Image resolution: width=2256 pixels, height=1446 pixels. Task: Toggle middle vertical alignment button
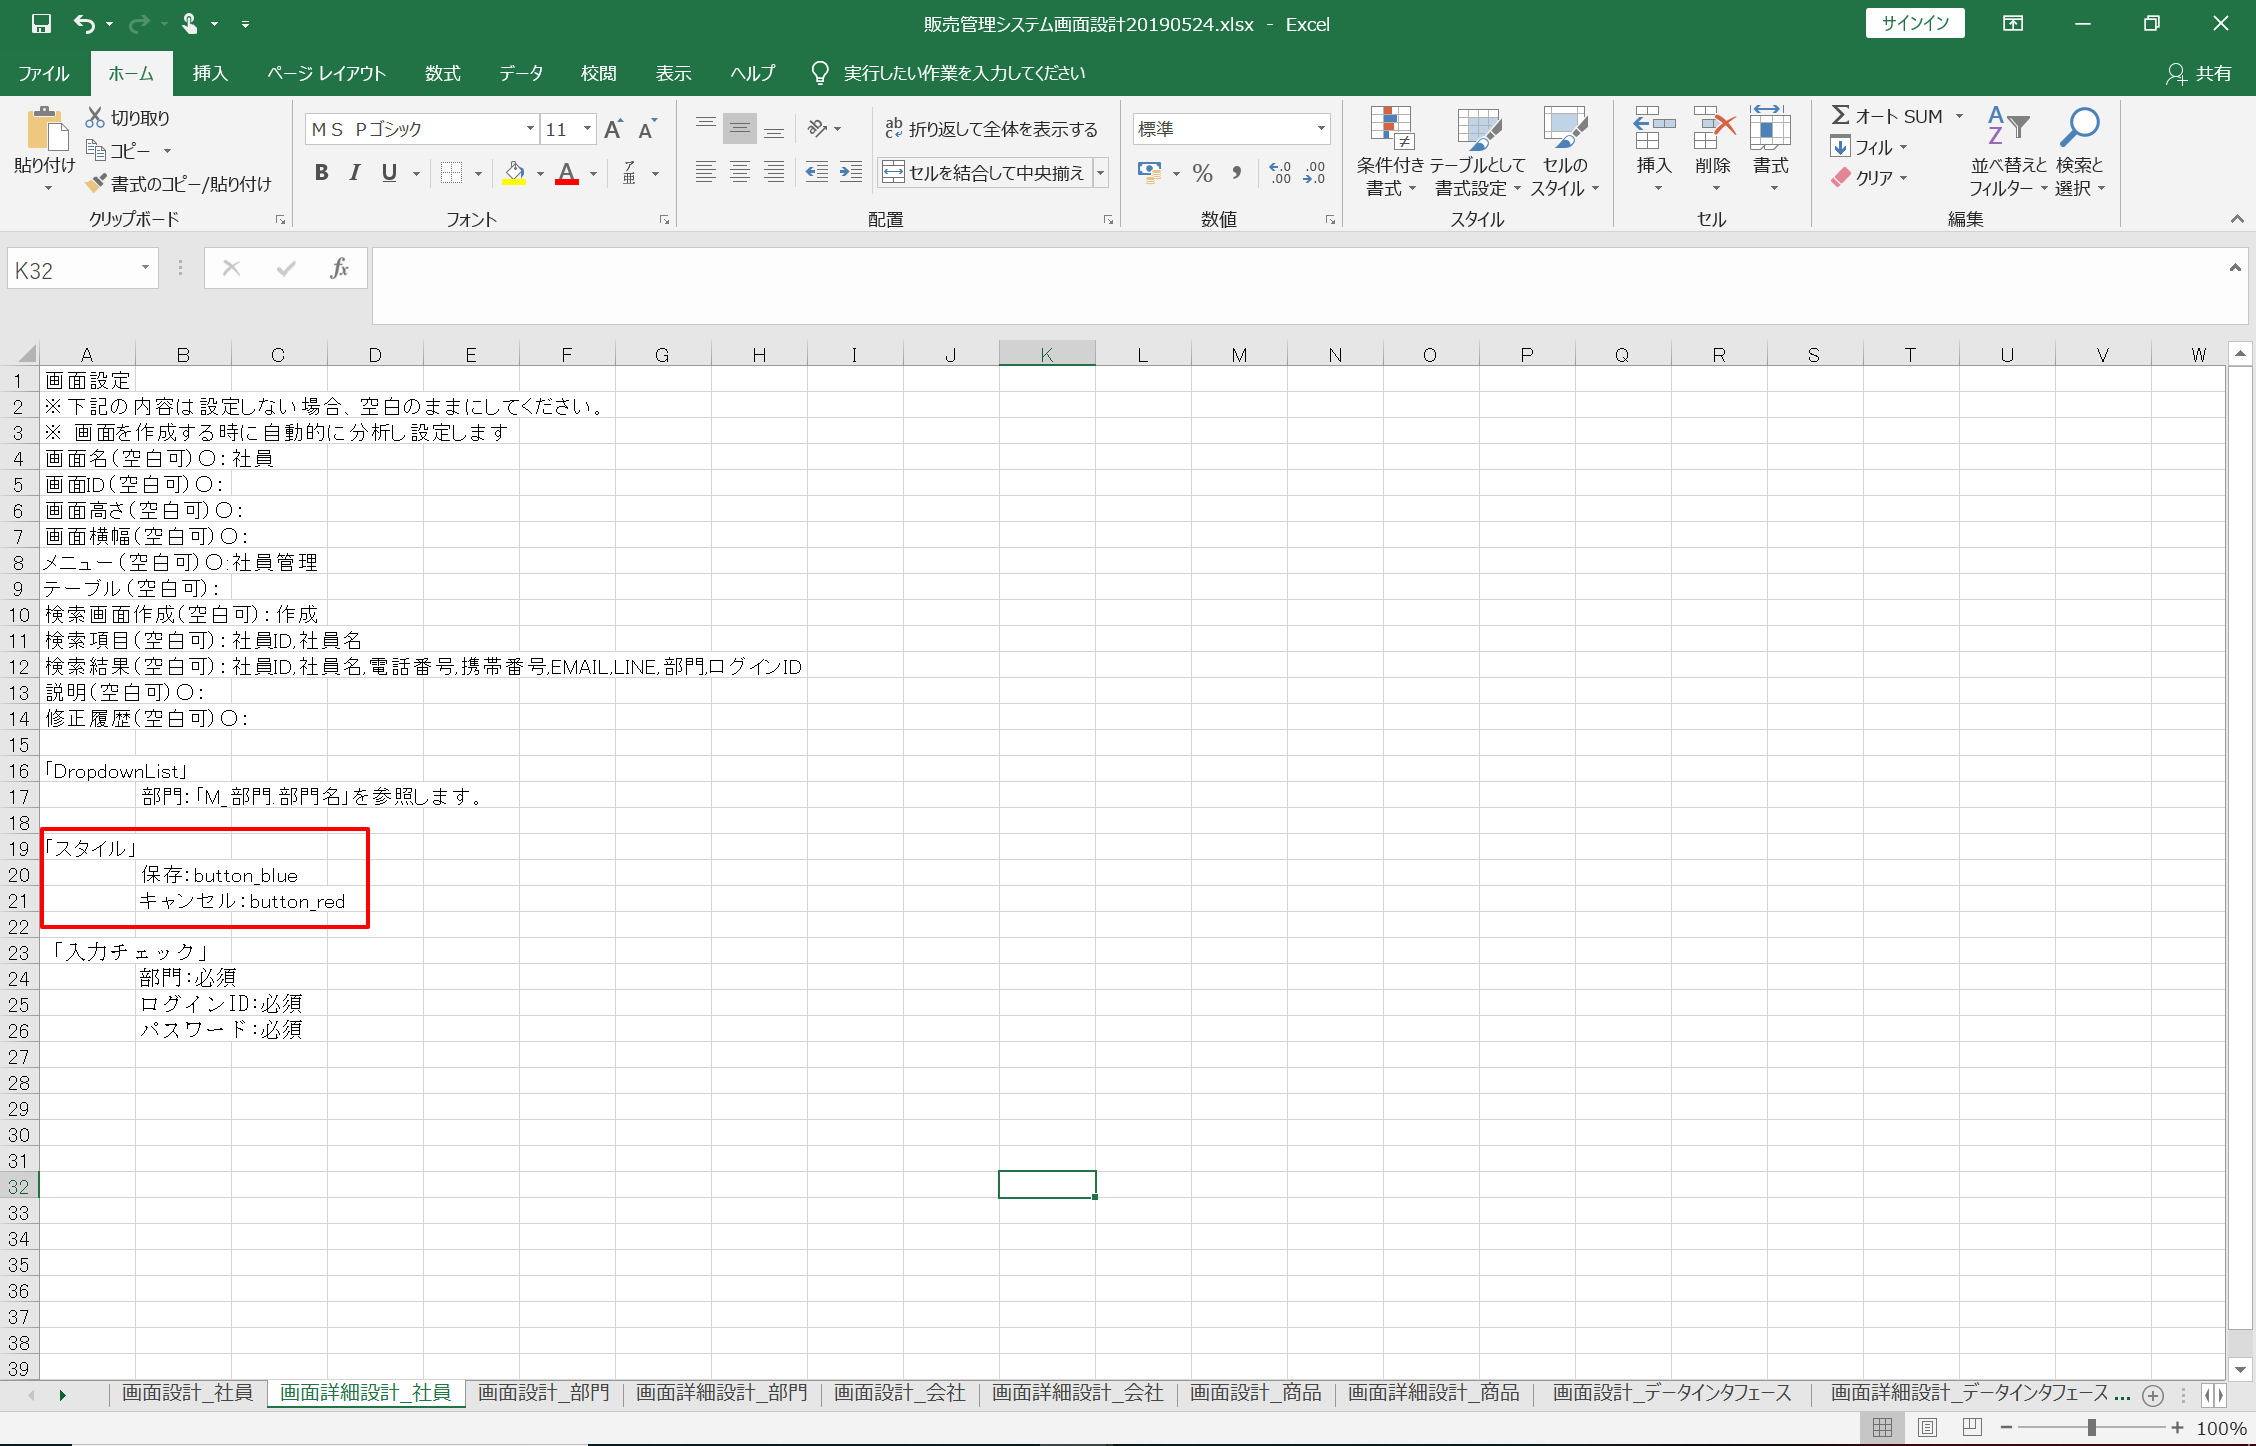point(740,128)
